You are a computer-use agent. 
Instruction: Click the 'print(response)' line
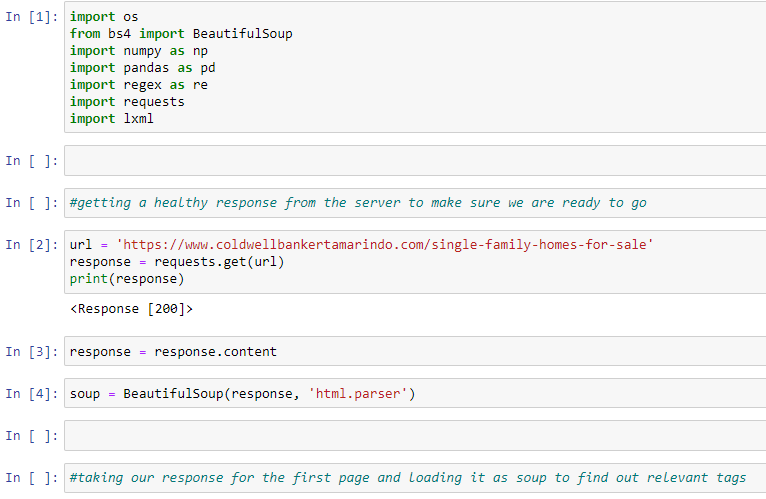pyautogui.click(x=127, y=279)
